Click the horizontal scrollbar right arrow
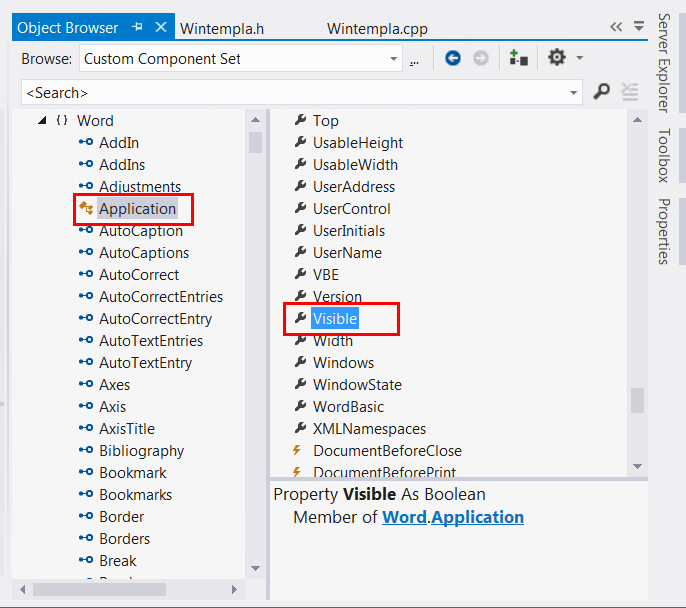This screenshot has width=686, height=608. (234, 589)
